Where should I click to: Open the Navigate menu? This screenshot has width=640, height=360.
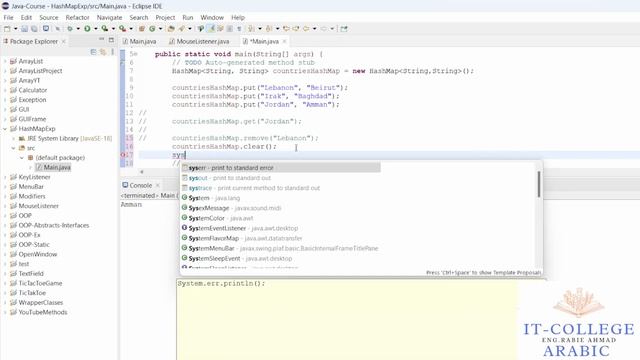point(109,18)
